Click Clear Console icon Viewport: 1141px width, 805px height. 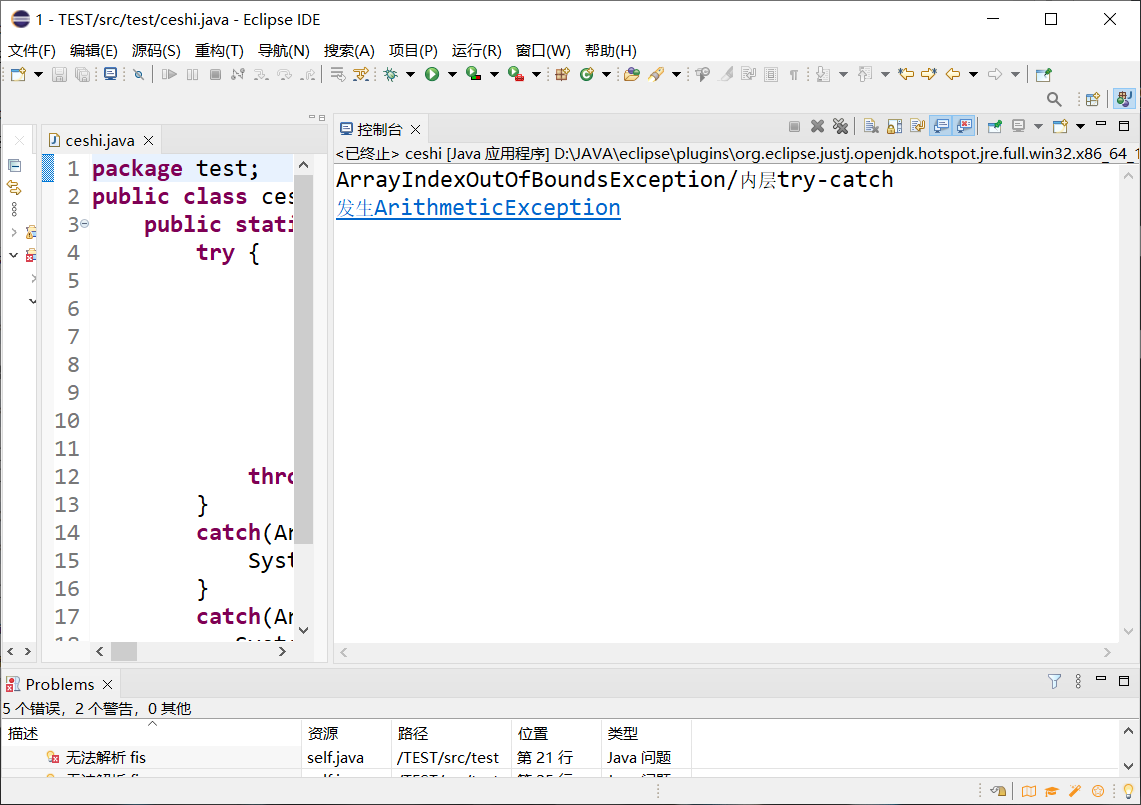click(871, 127)
